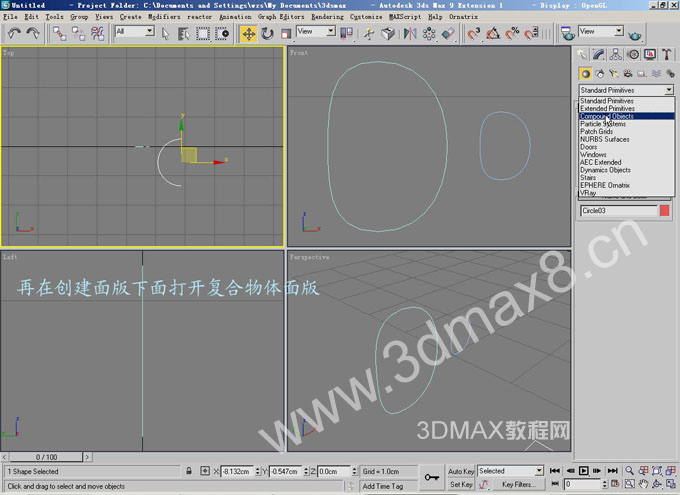The image size is (680, 495).
Task: Click the Y coordinate spinner arrows
Action: coord(306,471)
